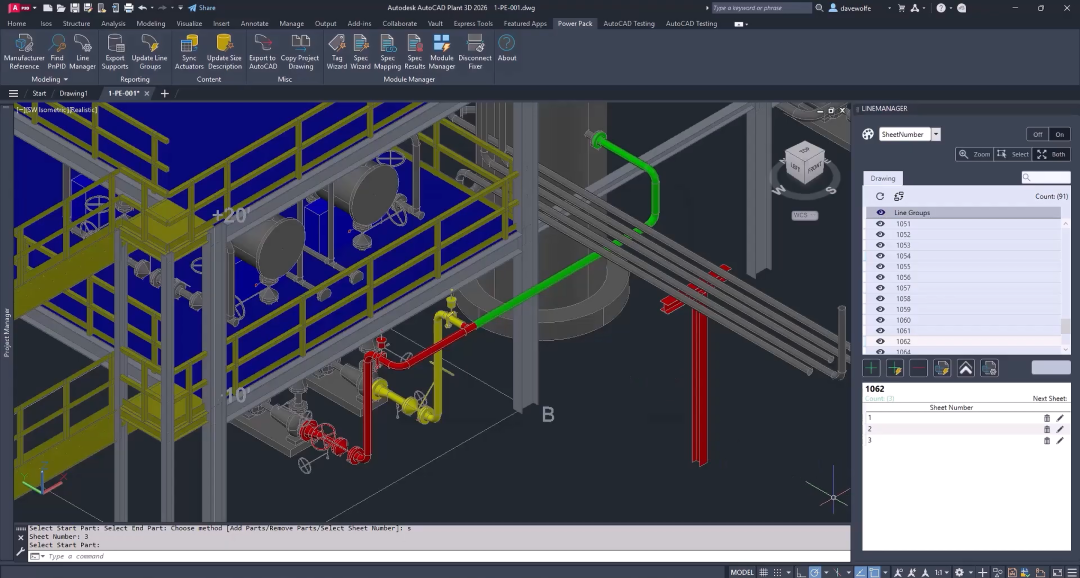Switch to the Annotate ribbon tab

[x=254, y=23]
